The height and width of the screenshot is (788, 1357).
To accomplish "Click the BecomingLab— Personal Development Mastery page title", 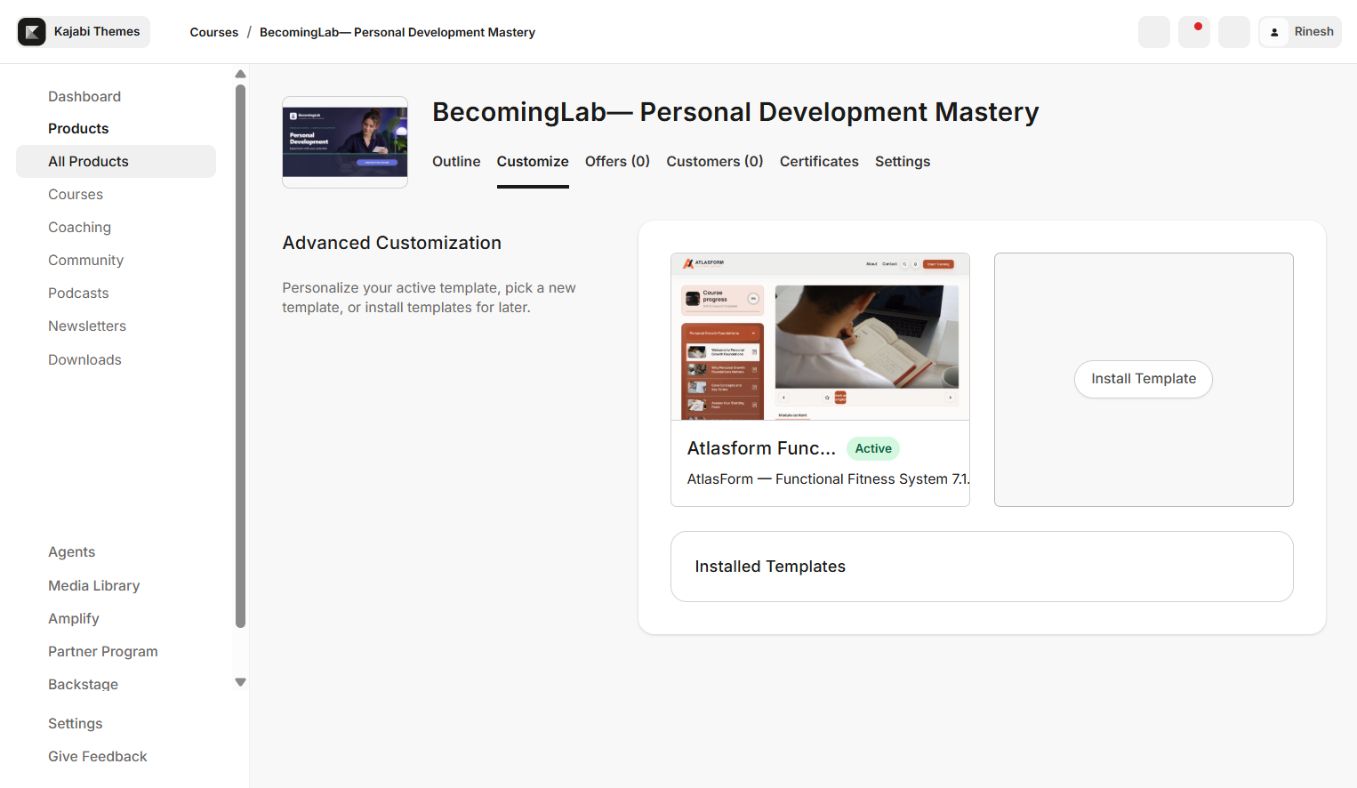I will [735, 112].
